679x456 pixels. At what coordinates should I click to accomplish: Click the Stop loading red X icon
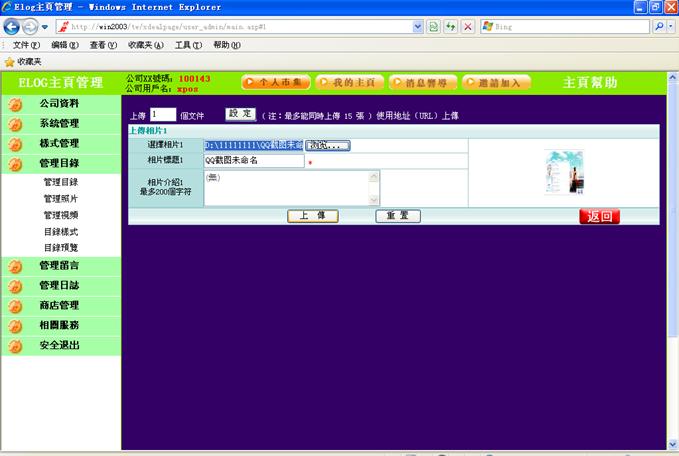coord(467,26)
